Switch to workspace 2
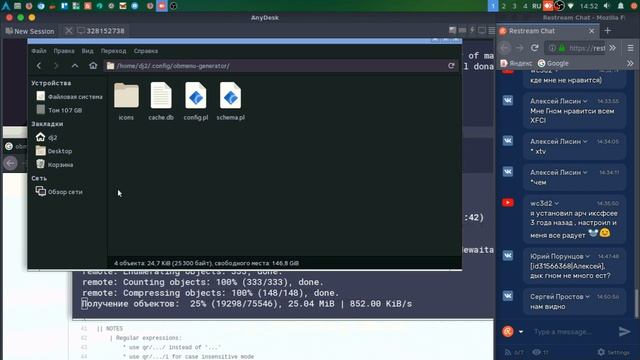640x360 pixels. coord(504,6)
